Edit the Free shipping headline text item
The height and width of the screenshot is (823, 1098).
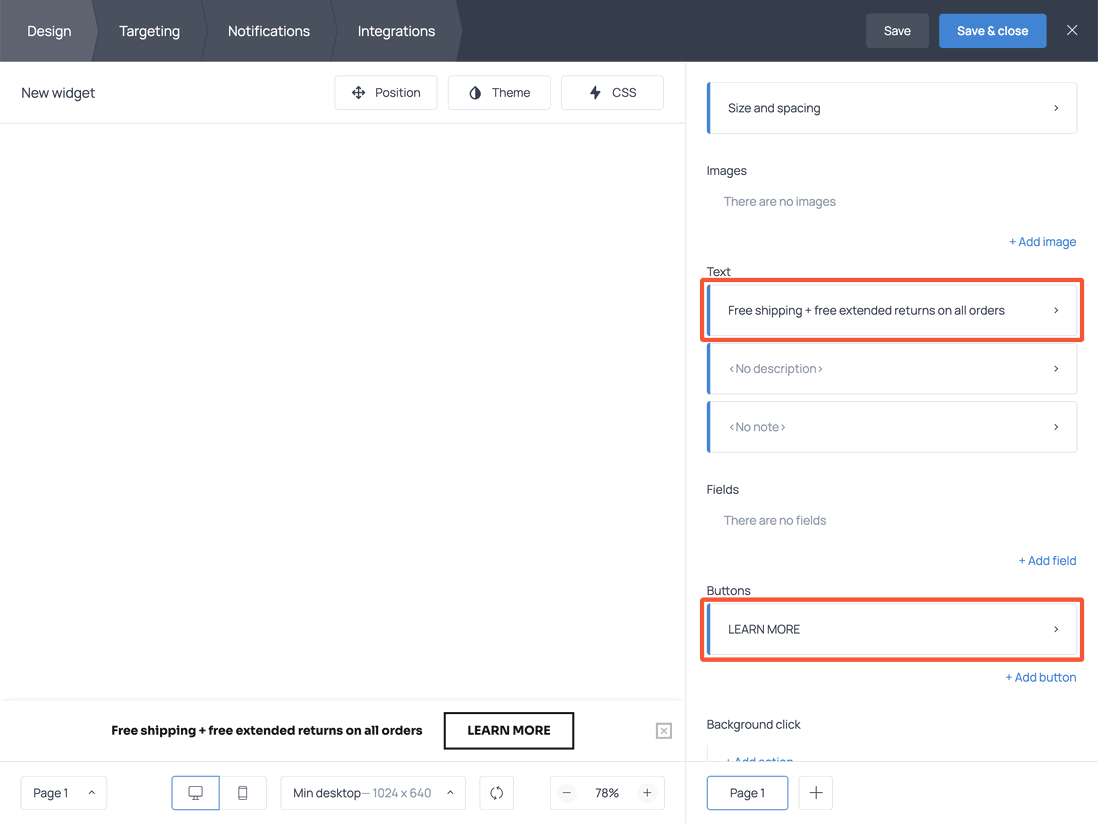[x=891, y=310]
